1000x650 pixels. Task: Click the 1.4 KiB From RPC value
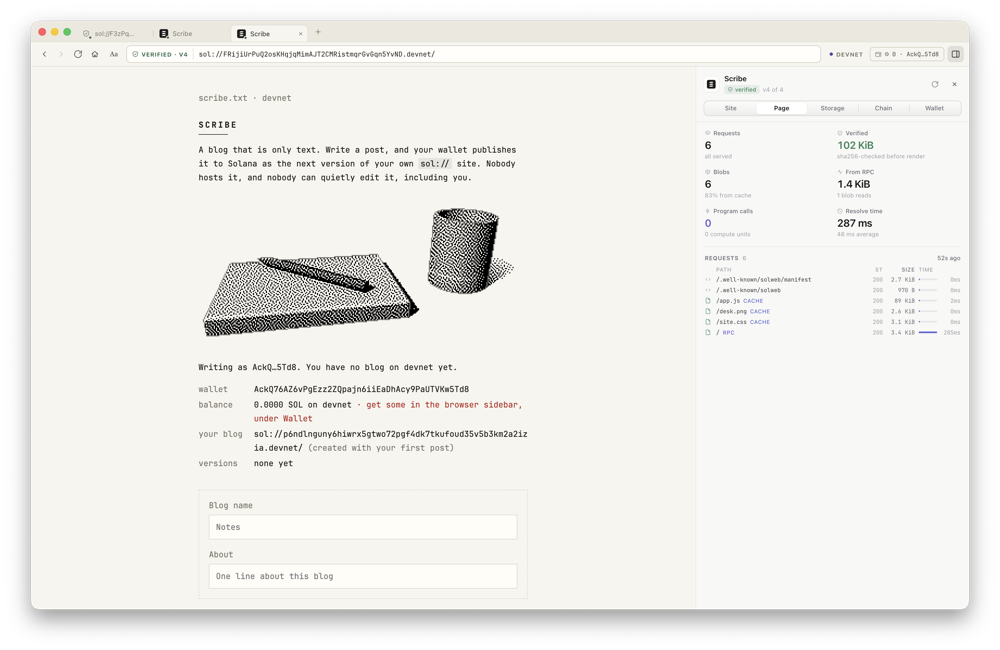coord(853,184)
